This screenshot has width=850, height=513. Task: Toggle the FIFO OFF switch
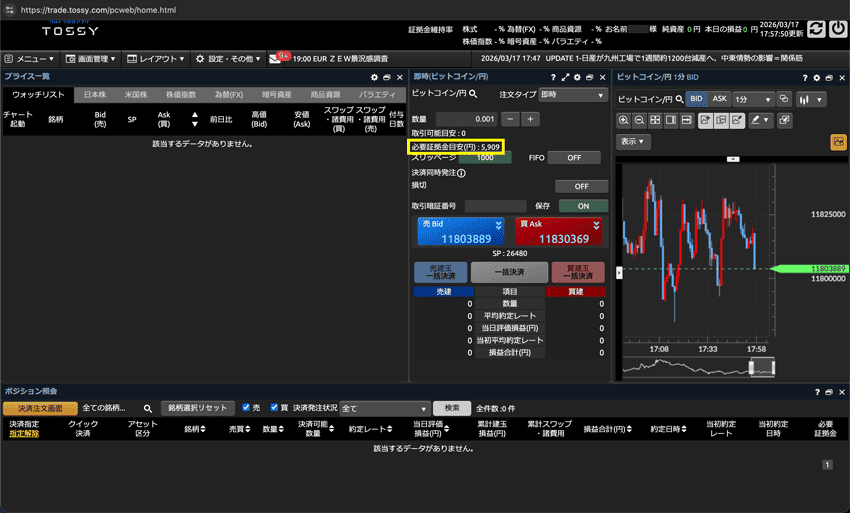[574, 158]
